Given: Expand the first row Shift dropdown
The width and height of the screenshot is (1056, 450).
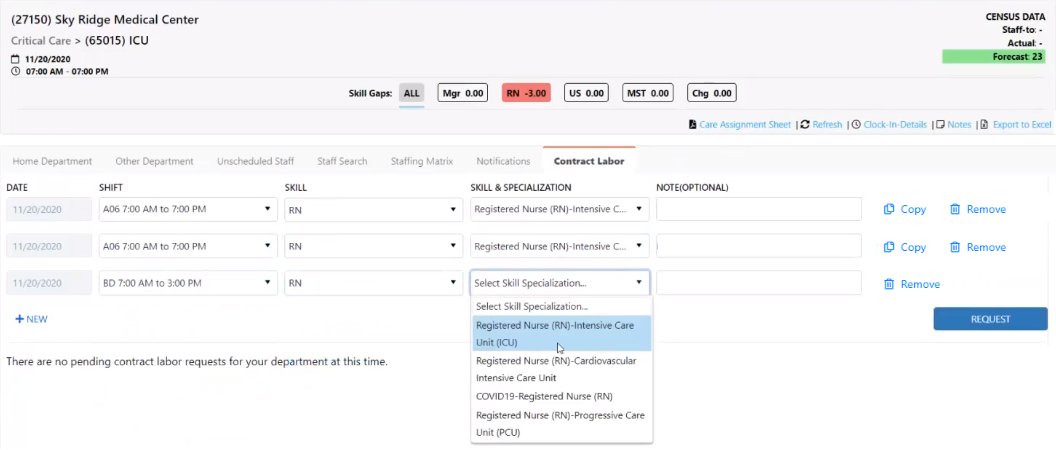Looking at the screenshot, I should (188, 210).
